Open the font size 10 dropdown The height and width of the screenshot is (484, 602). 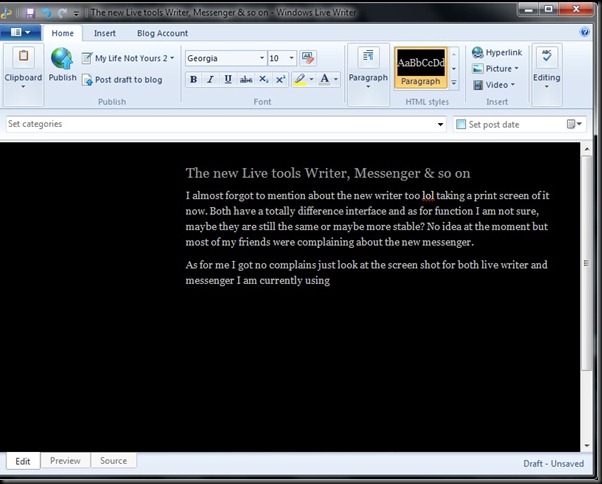291,58
